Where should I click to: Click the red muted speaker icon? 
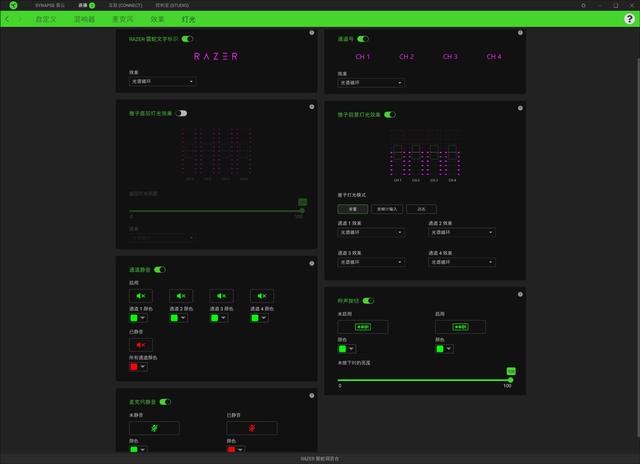[141, 344]
